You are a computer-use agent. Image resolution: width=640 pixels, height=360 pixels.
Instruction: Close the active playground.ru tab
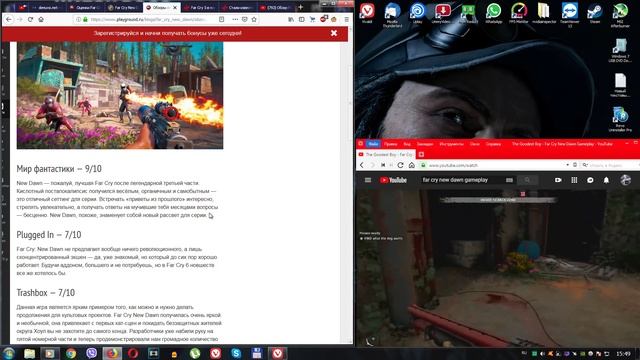(175, 7)
